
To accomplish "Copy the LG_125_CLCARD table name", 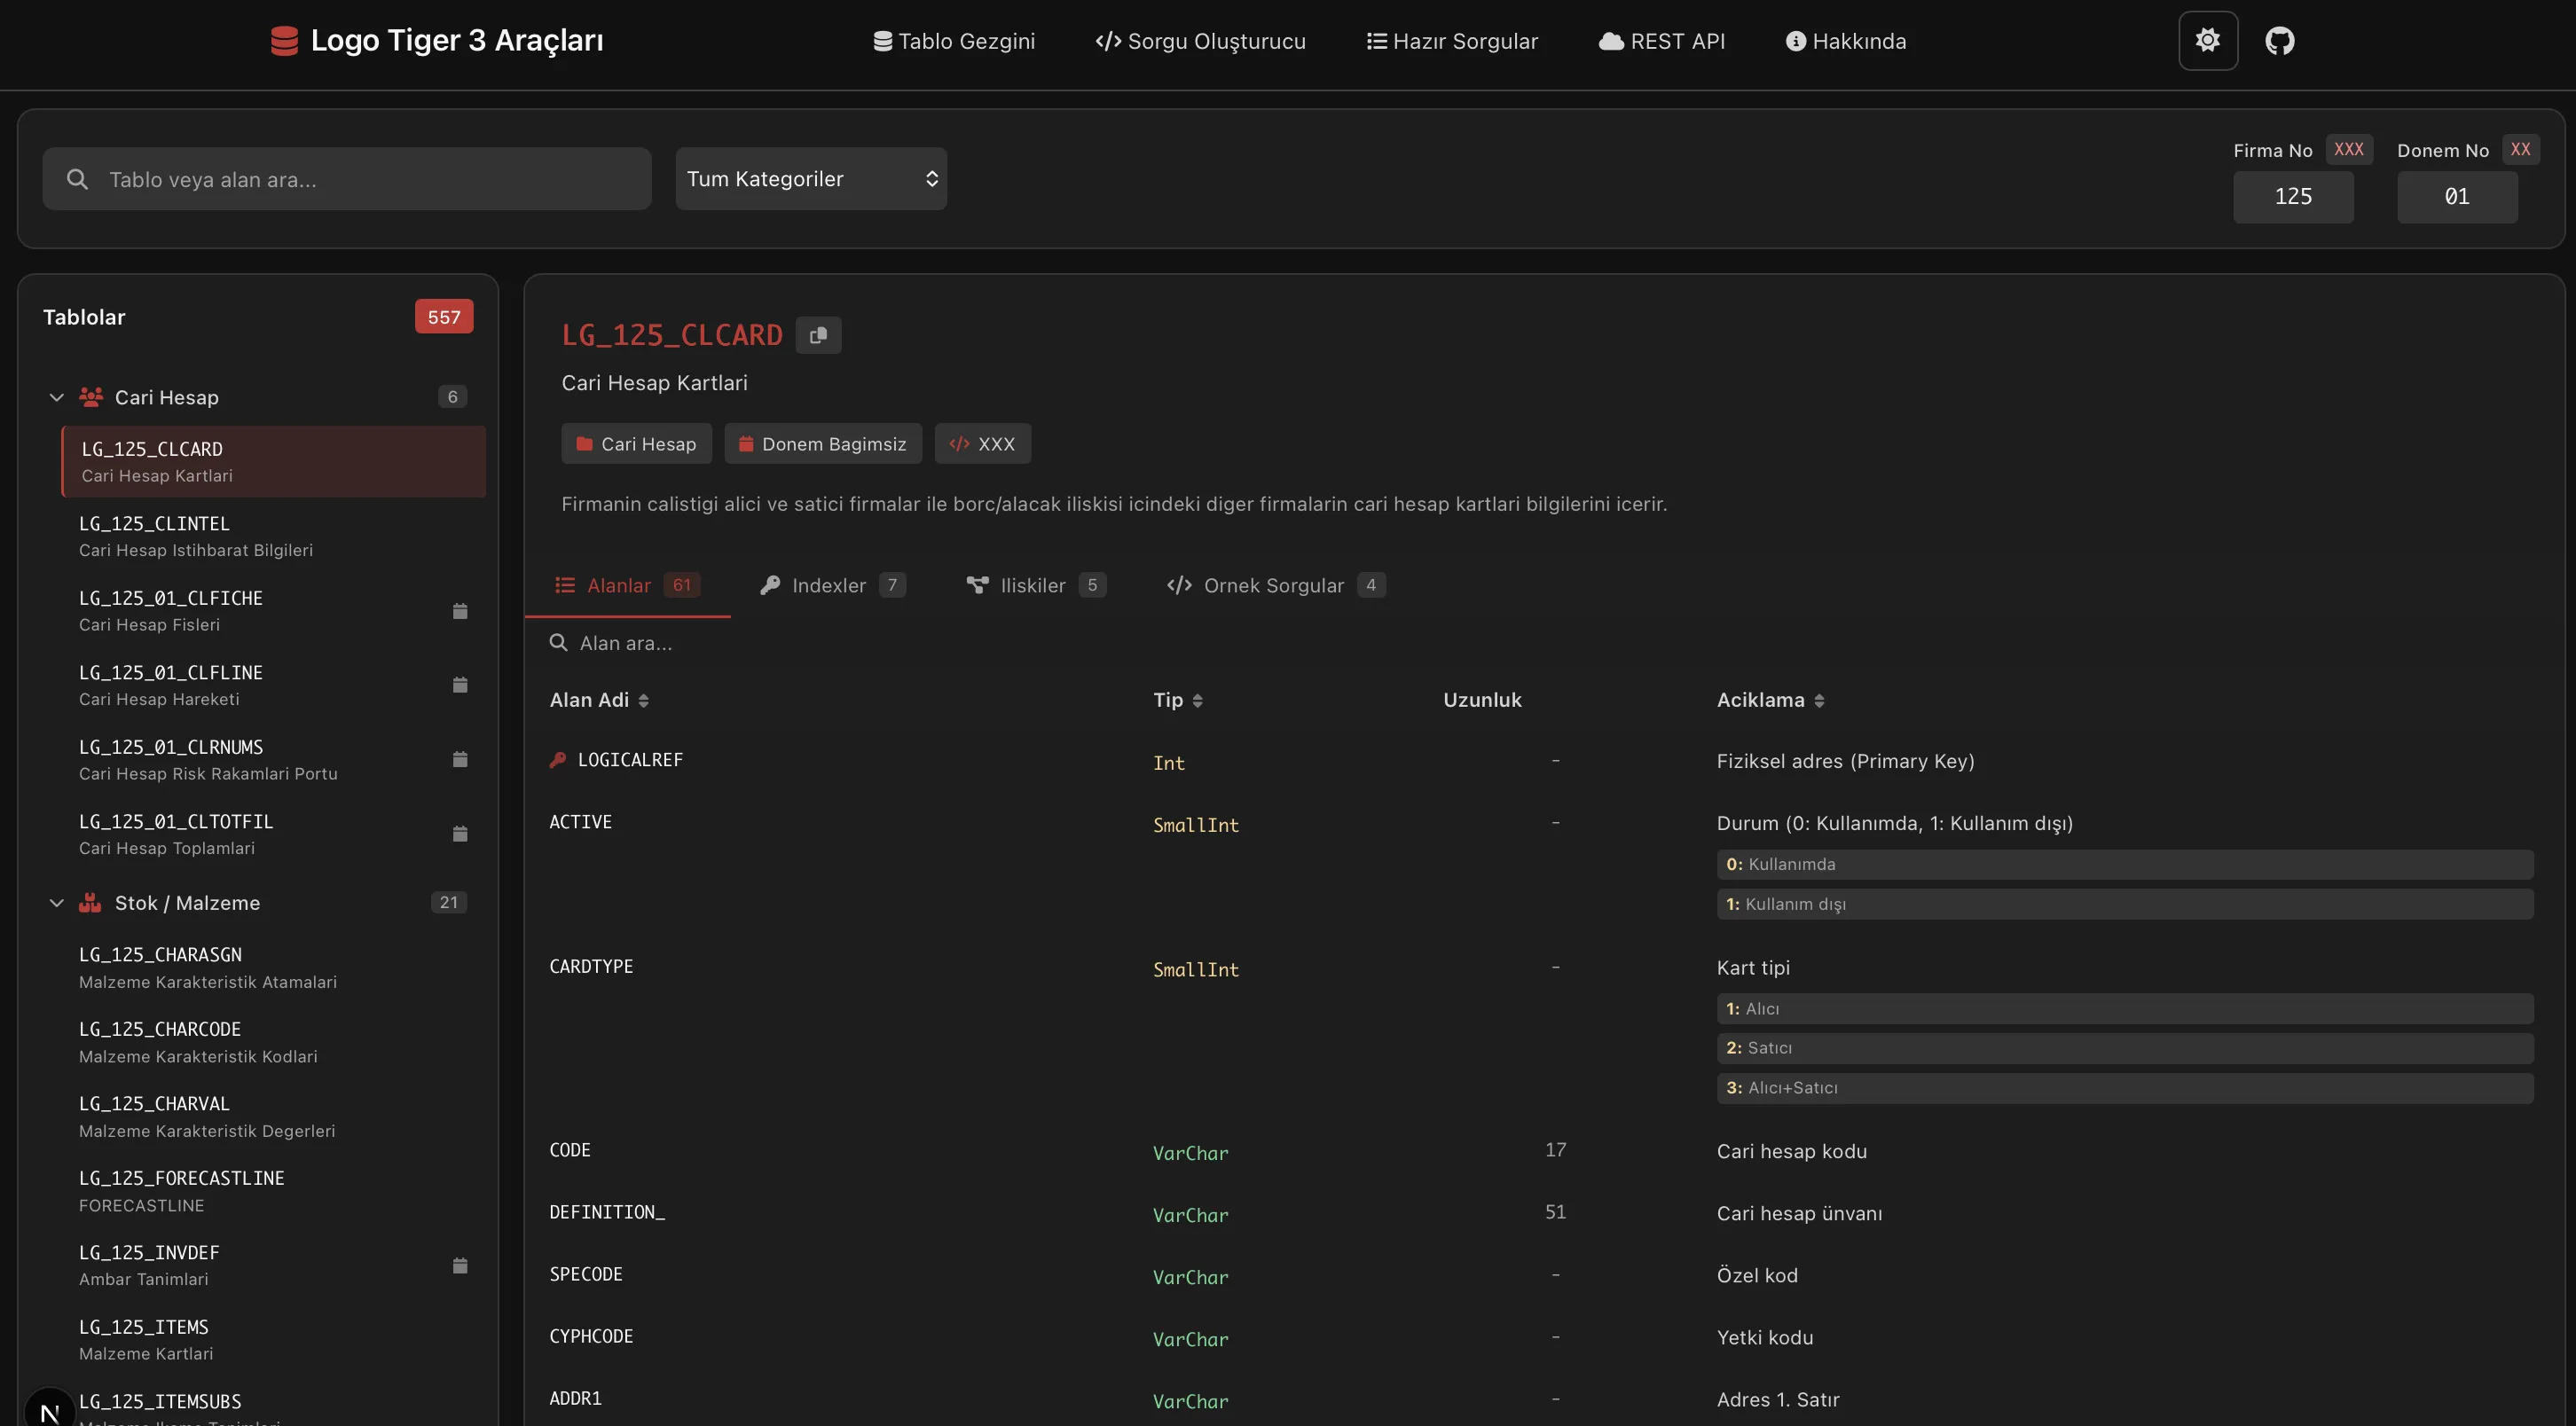I will point(818,335).
